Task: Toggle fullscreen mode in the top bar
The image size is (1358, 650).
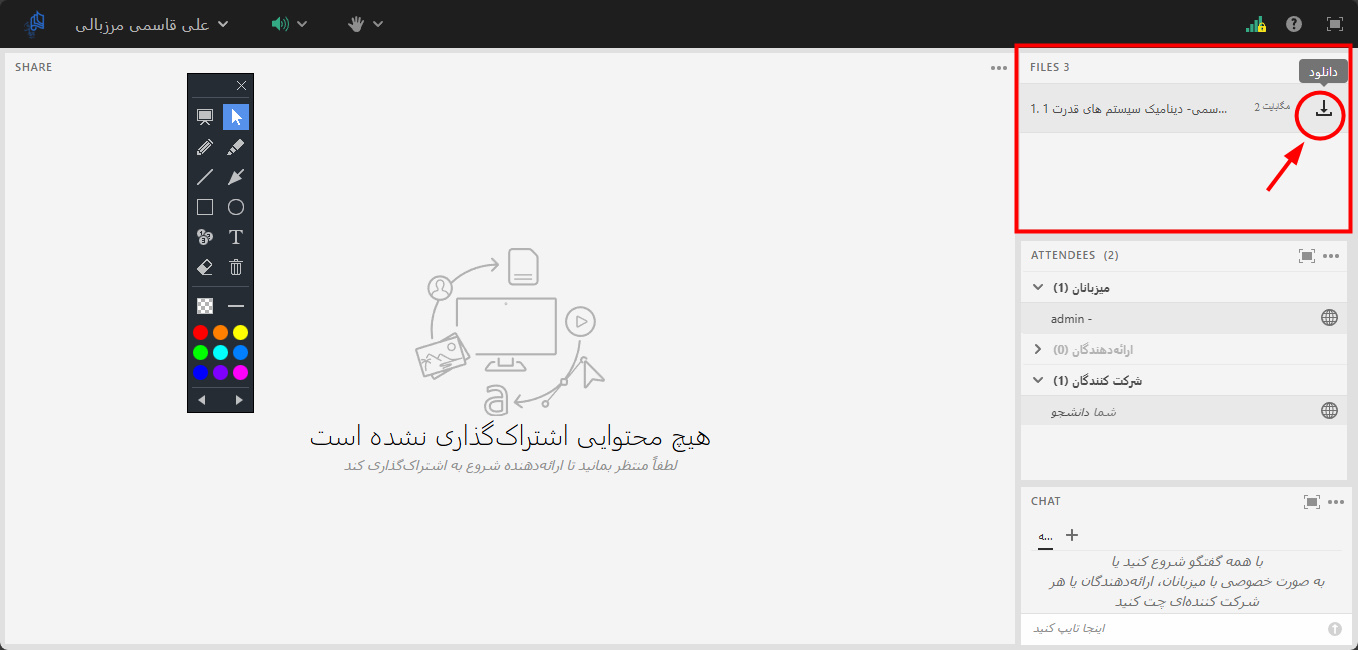Action: 1334,24
